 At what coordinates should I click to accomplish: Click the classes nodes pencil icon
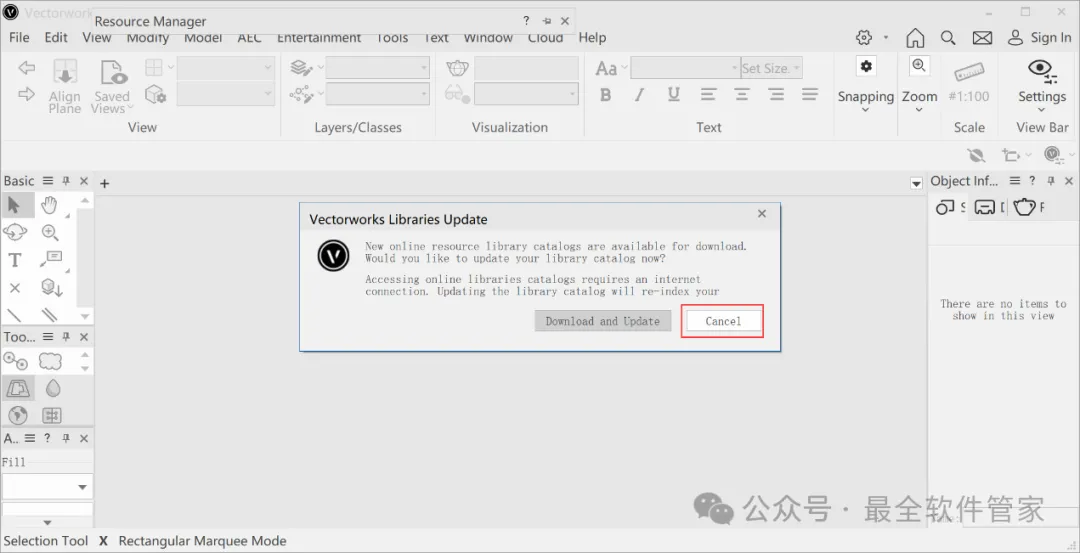point(301,94)
